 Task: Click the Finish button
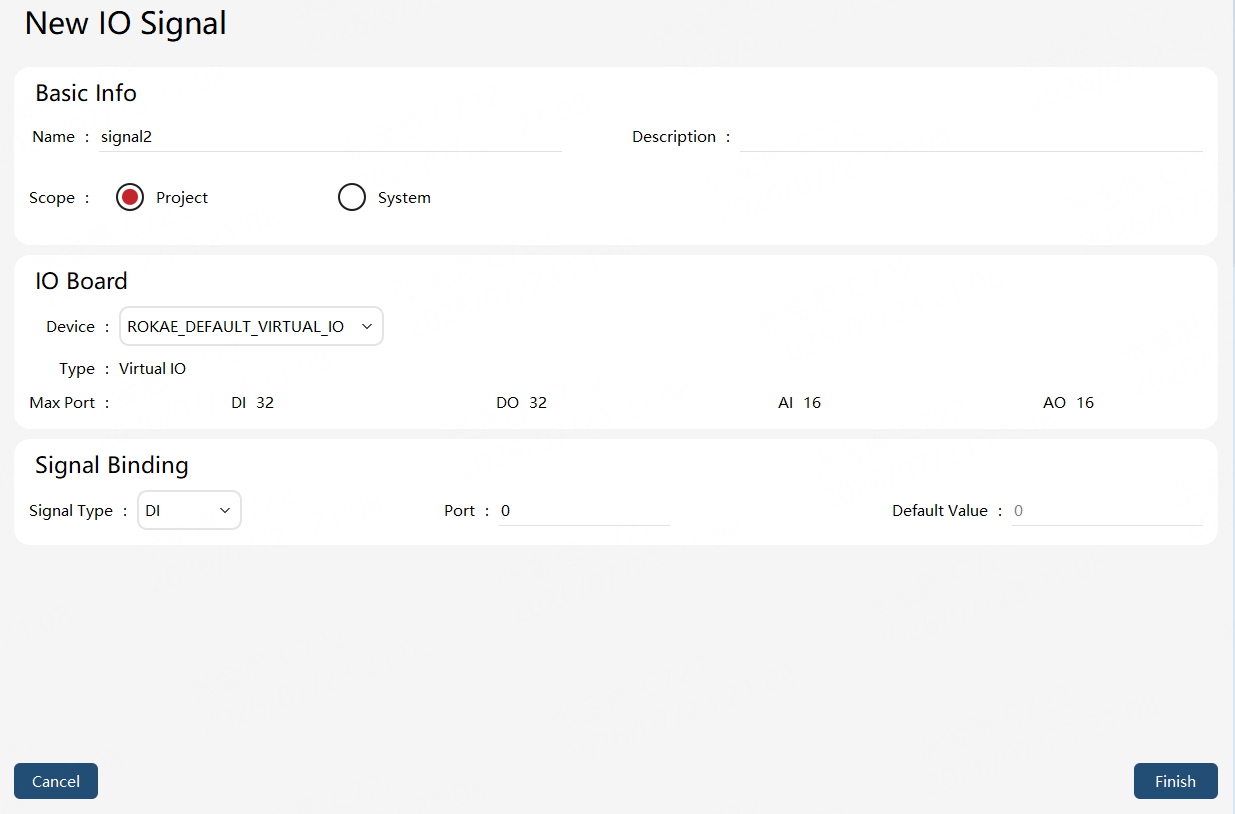1175,781
